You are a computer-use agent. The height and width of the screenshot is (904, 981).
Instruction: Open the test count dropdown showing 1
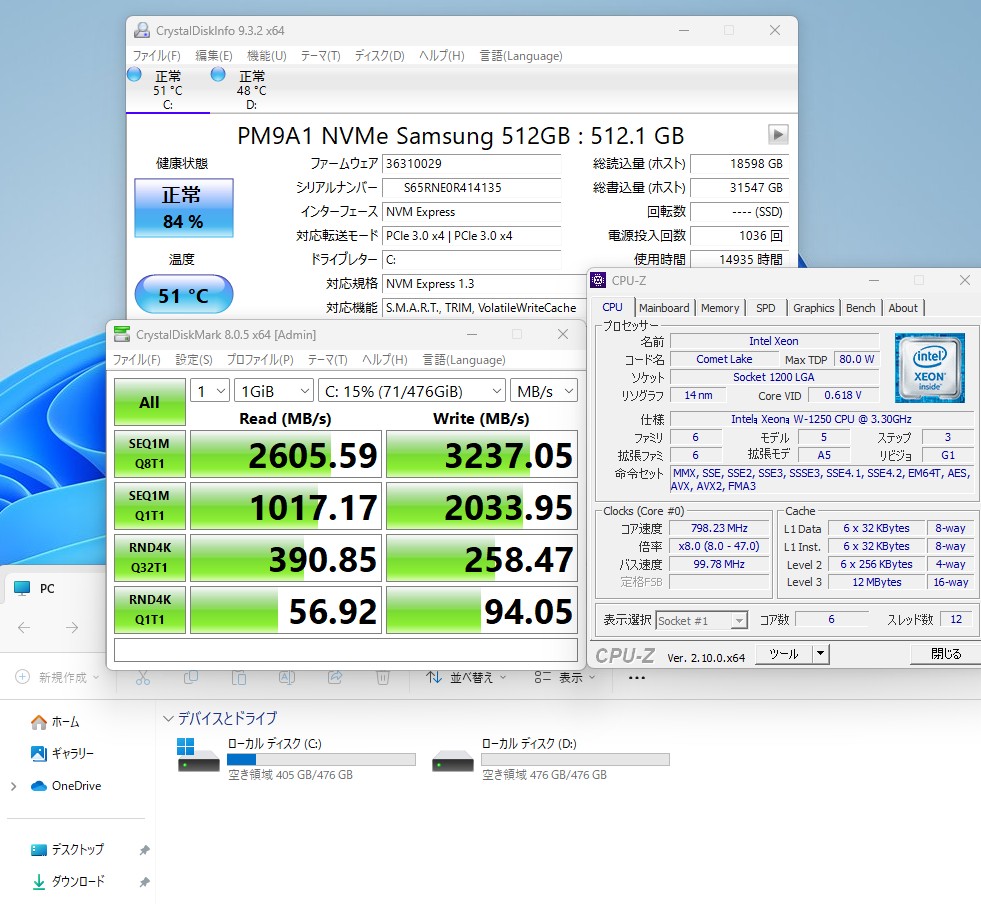[x=210, y=392]
